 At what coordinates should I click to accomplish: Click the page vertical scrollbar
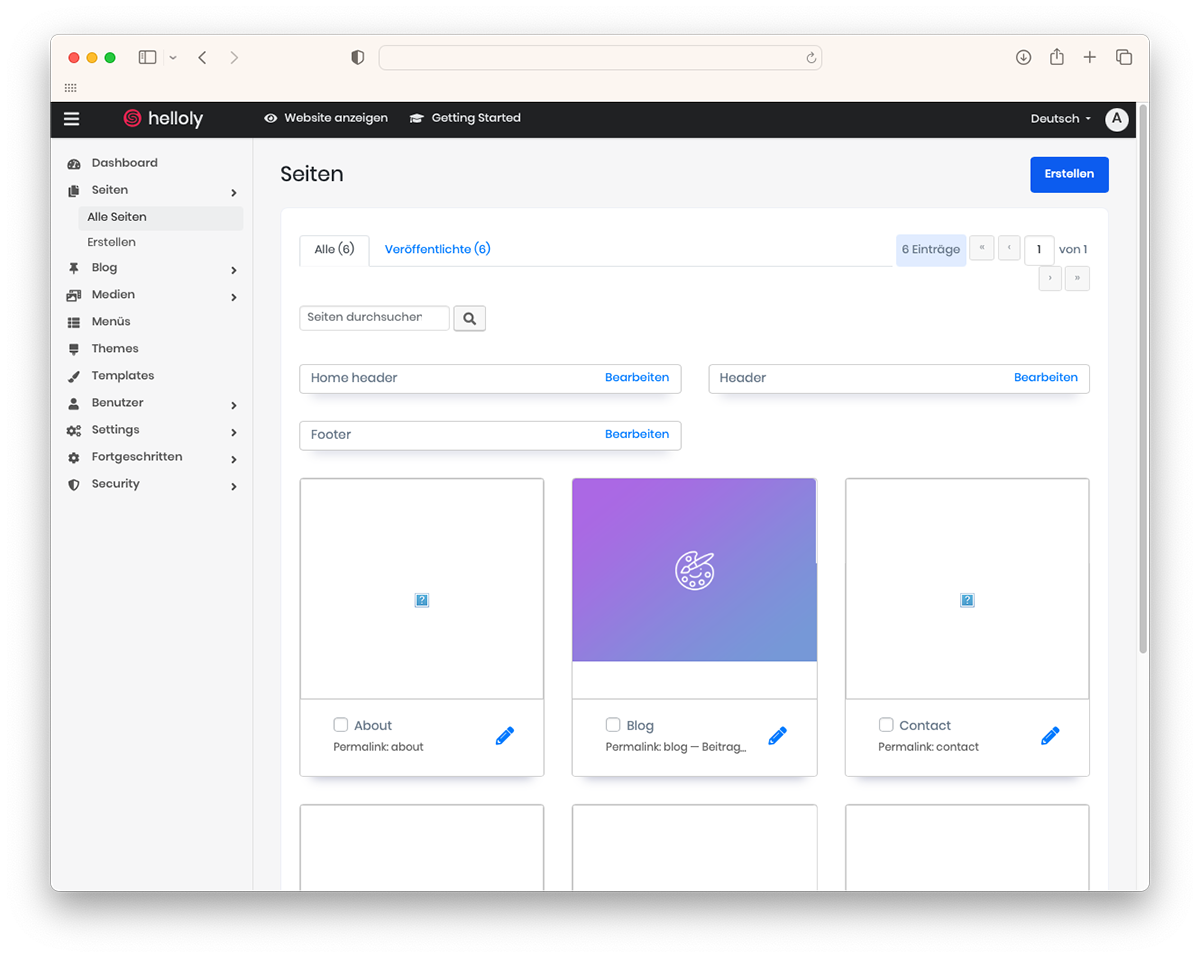click(1143, 380)
